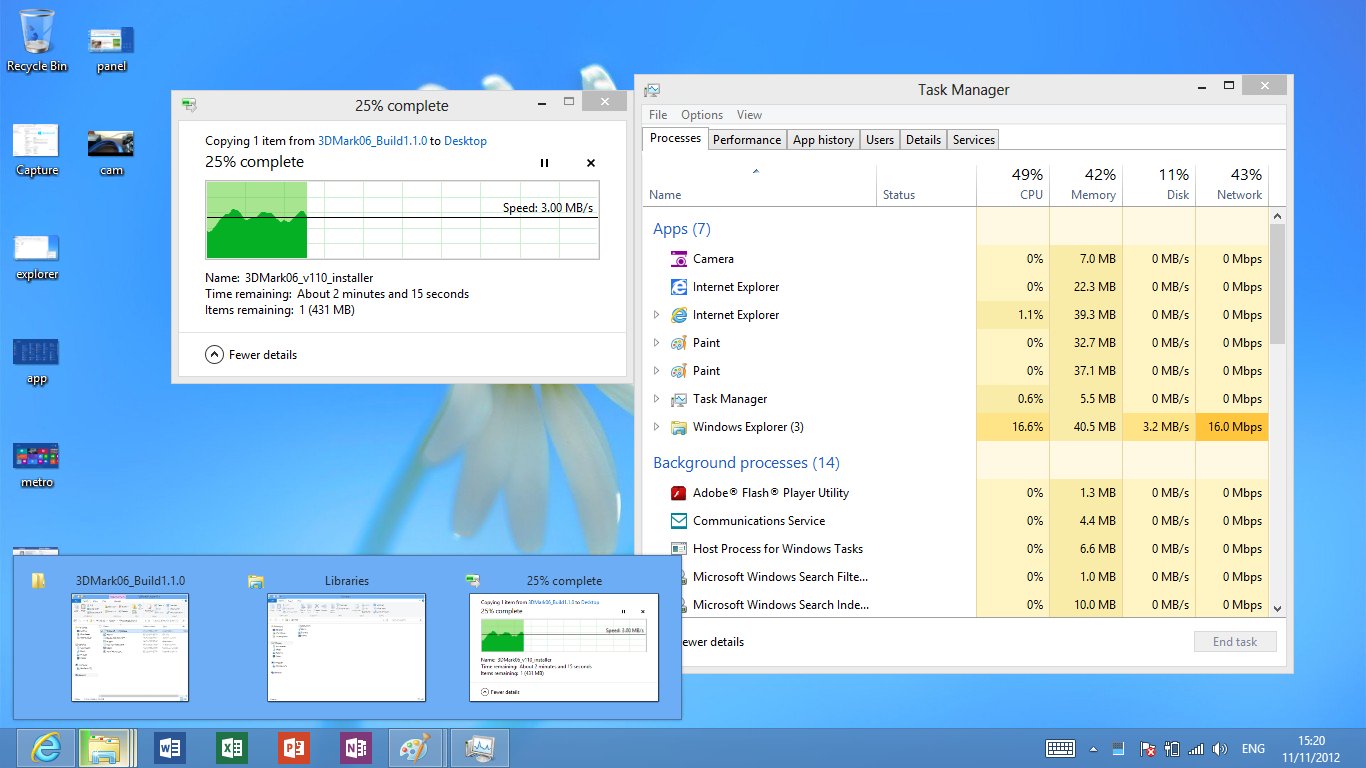The height and width of the screenshot is (768, 1366).
Task: Launch Excel from the taskbar
Action: point(232,748)
